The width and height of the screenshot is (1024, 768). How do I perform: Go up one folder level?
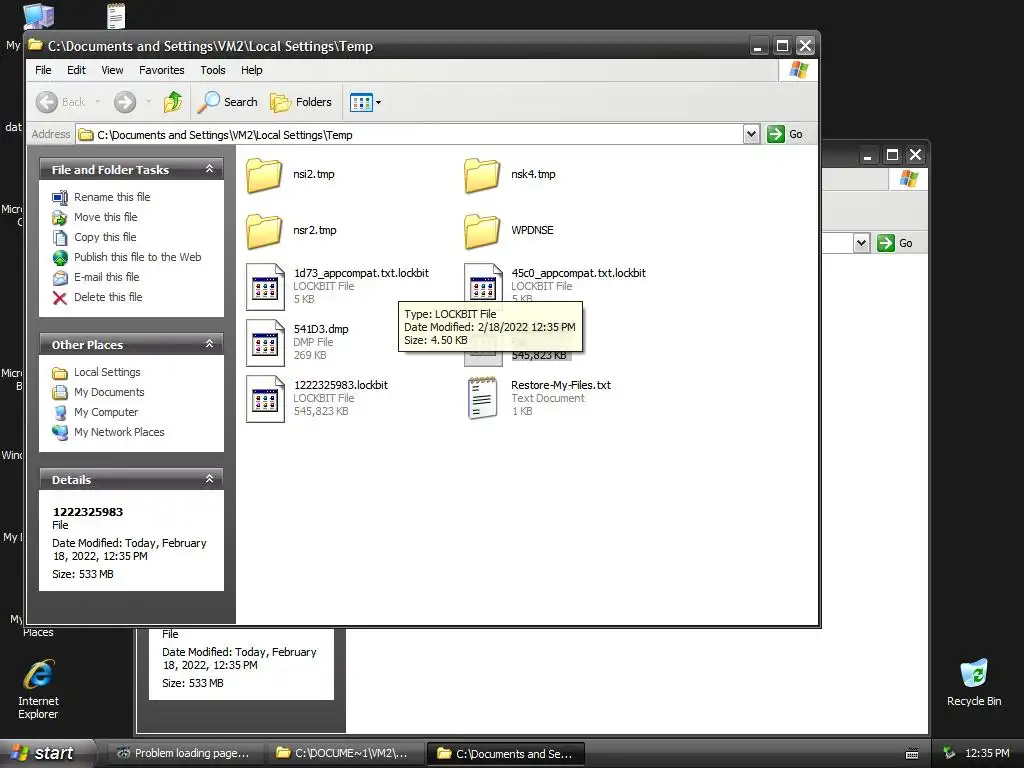point(173,102)
